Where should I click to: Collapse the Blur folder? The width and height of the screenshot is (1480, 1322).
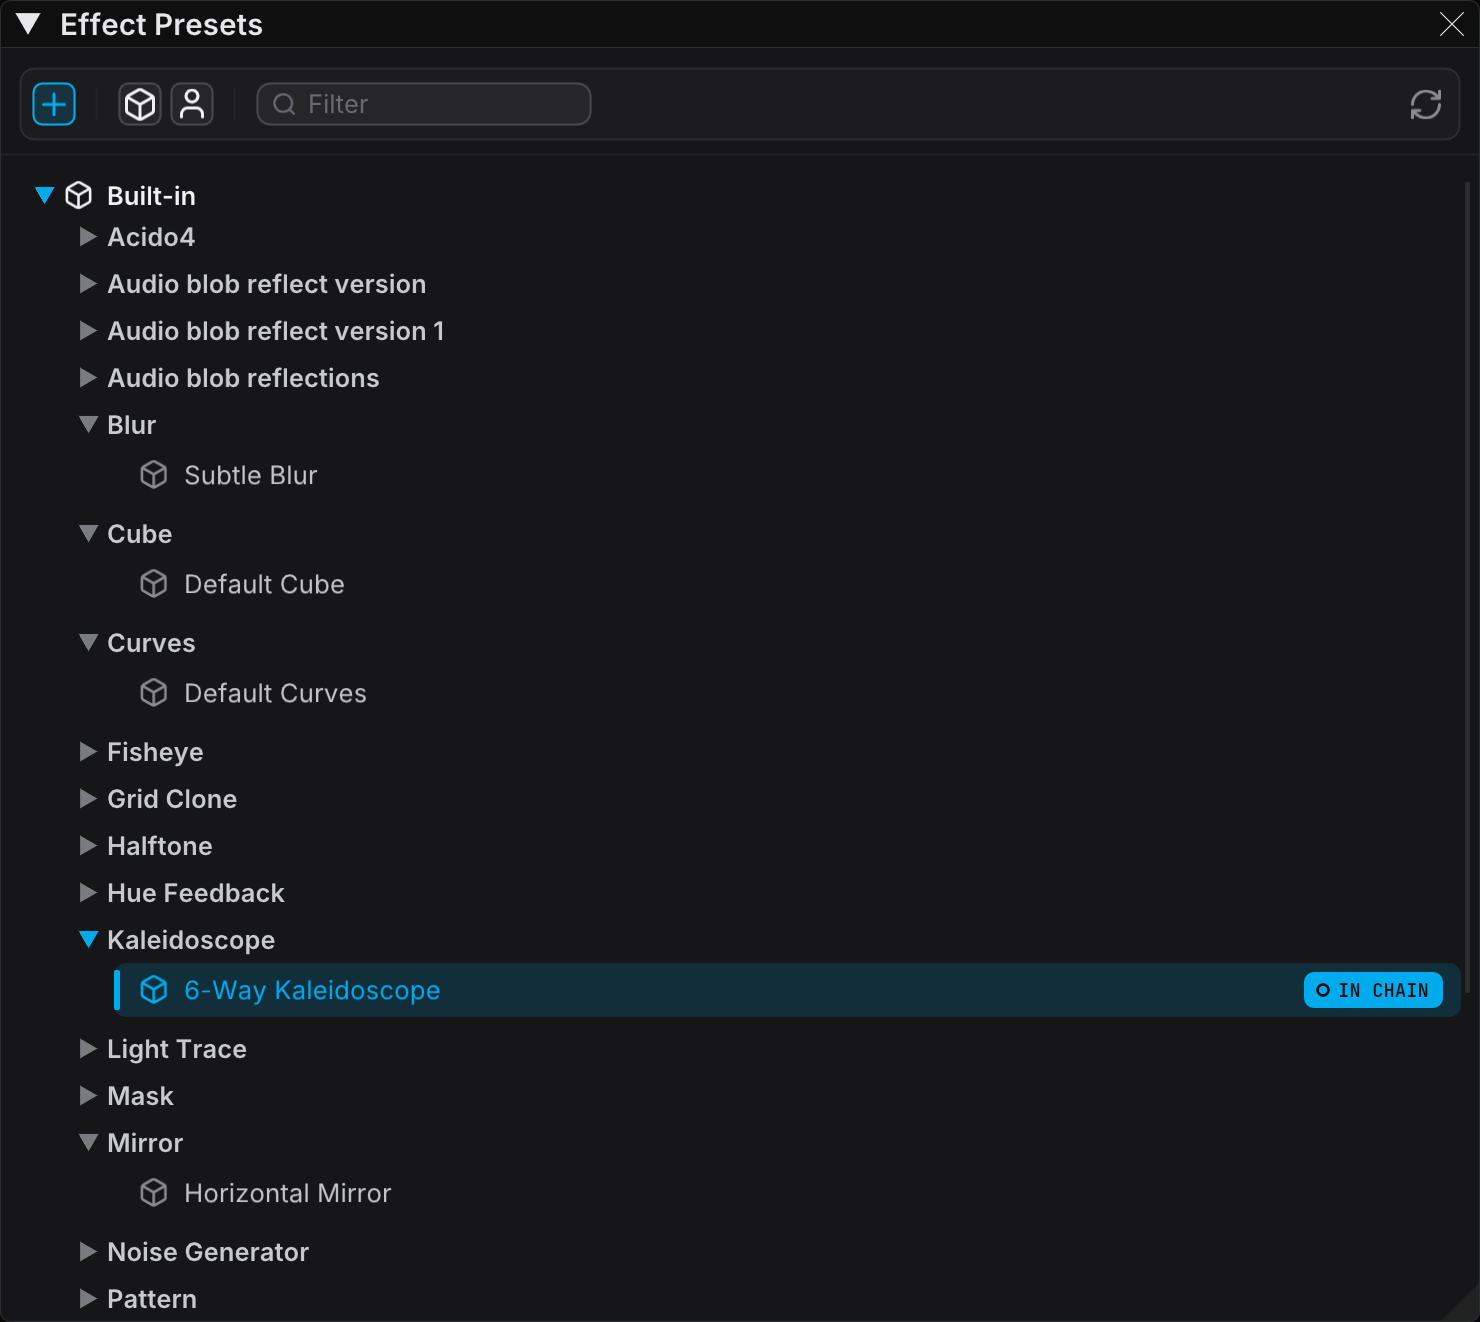(x=88, y=425)
